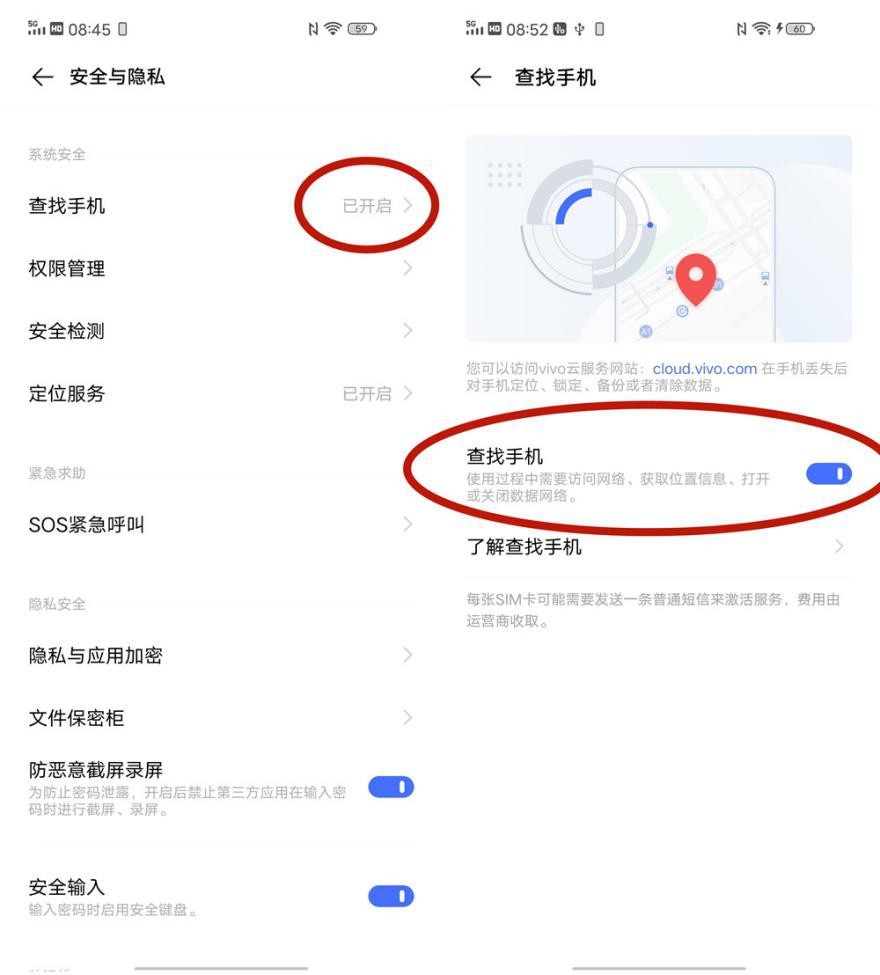Tap 隐私与应用加密 list row
This screenshot has height=975, width=880.
tap(221, 655)
